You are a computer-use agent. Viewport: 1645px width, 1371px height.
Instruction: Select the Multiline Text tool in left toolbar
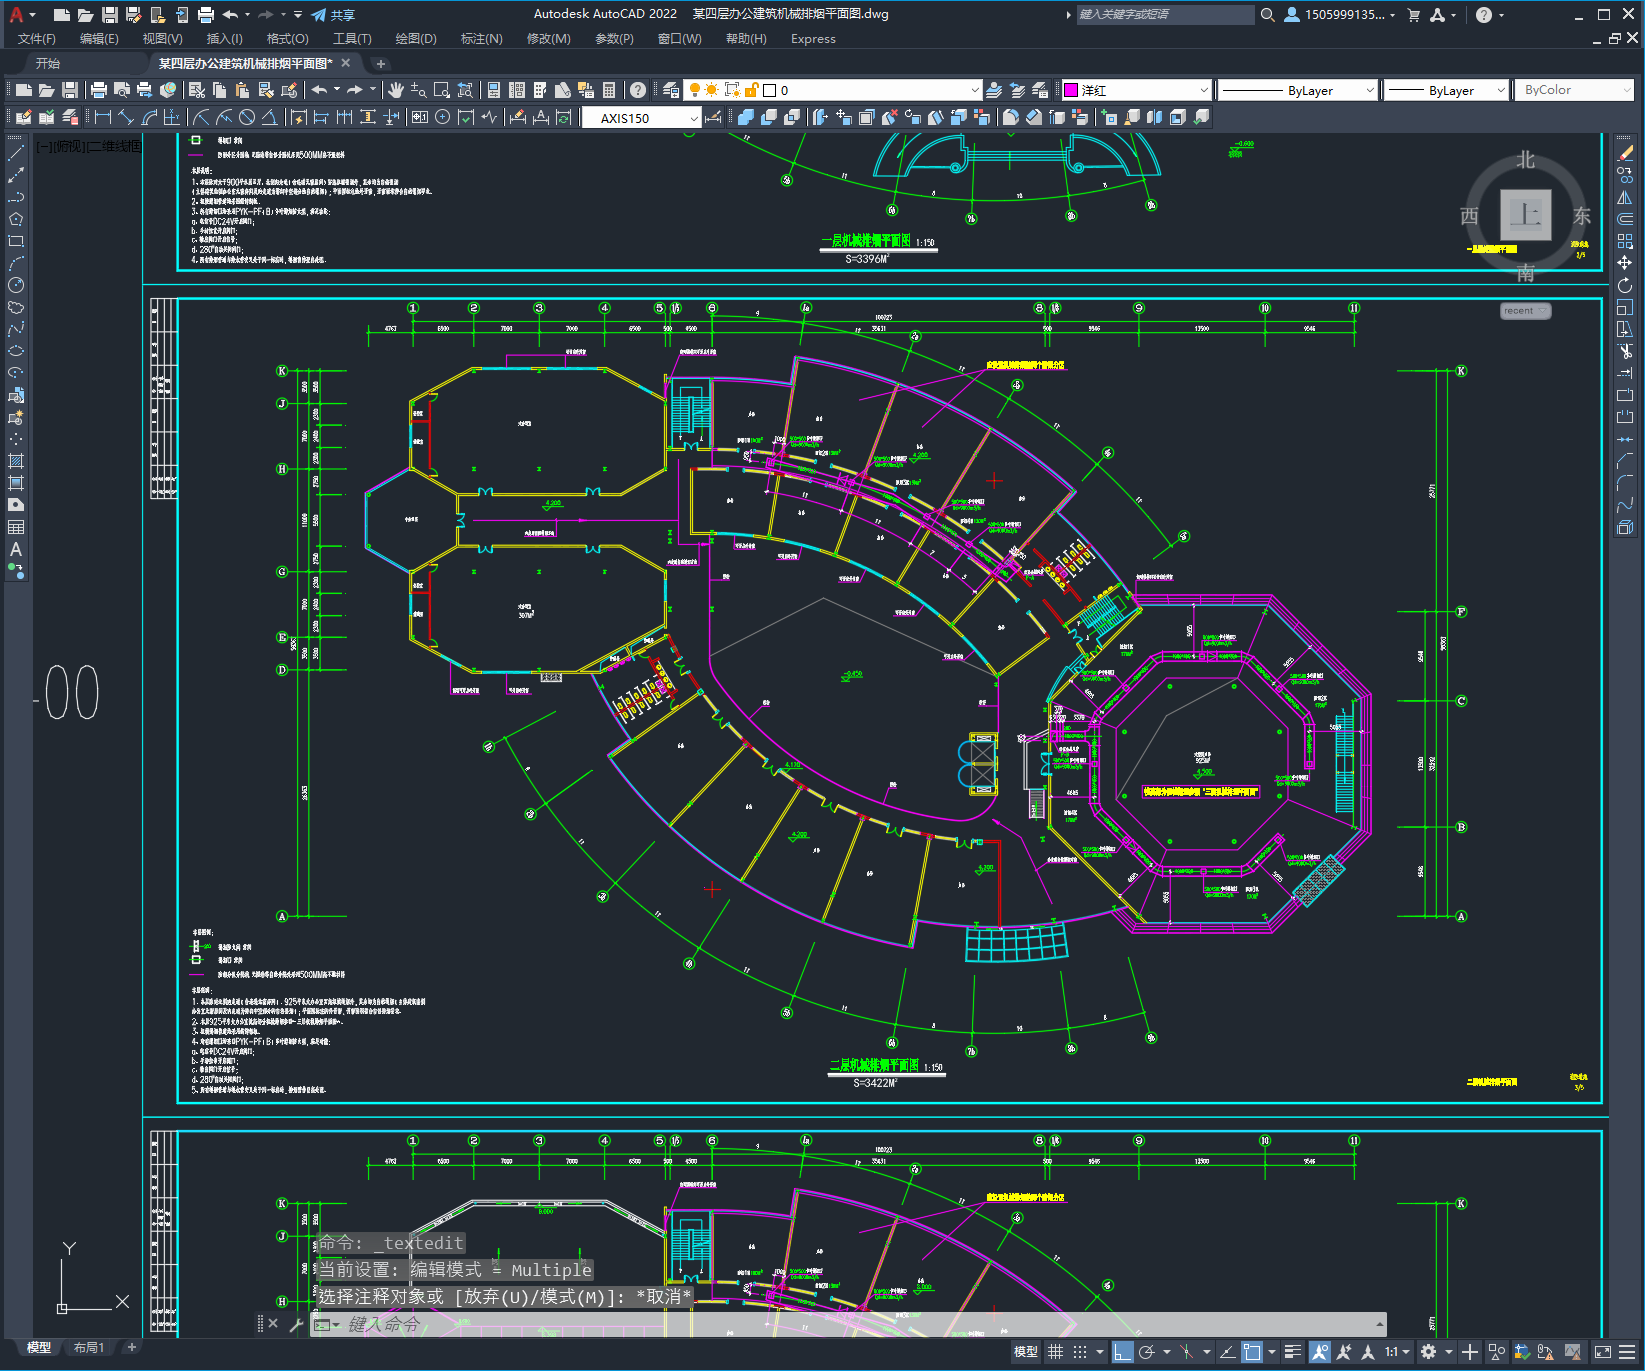click(x=16, y=549)
